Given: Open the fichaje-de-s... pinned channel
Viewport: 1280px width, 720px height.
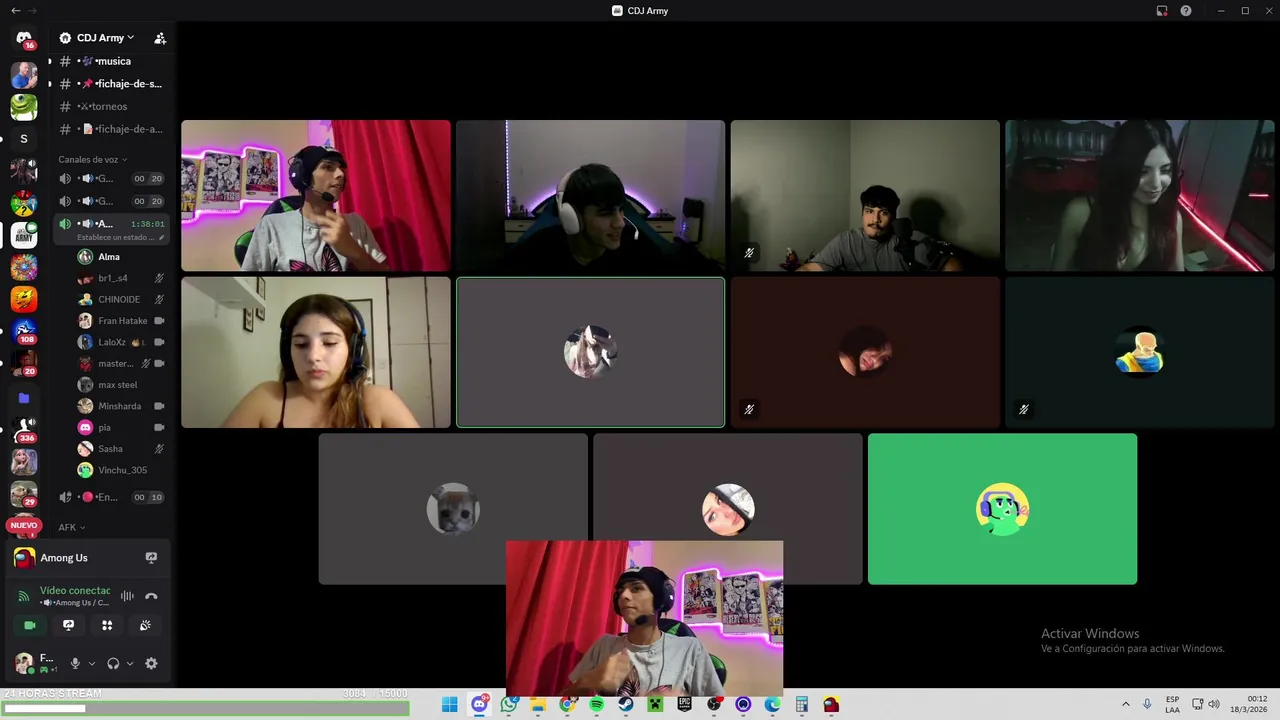Looking at the screenshot, I should 110,84.
